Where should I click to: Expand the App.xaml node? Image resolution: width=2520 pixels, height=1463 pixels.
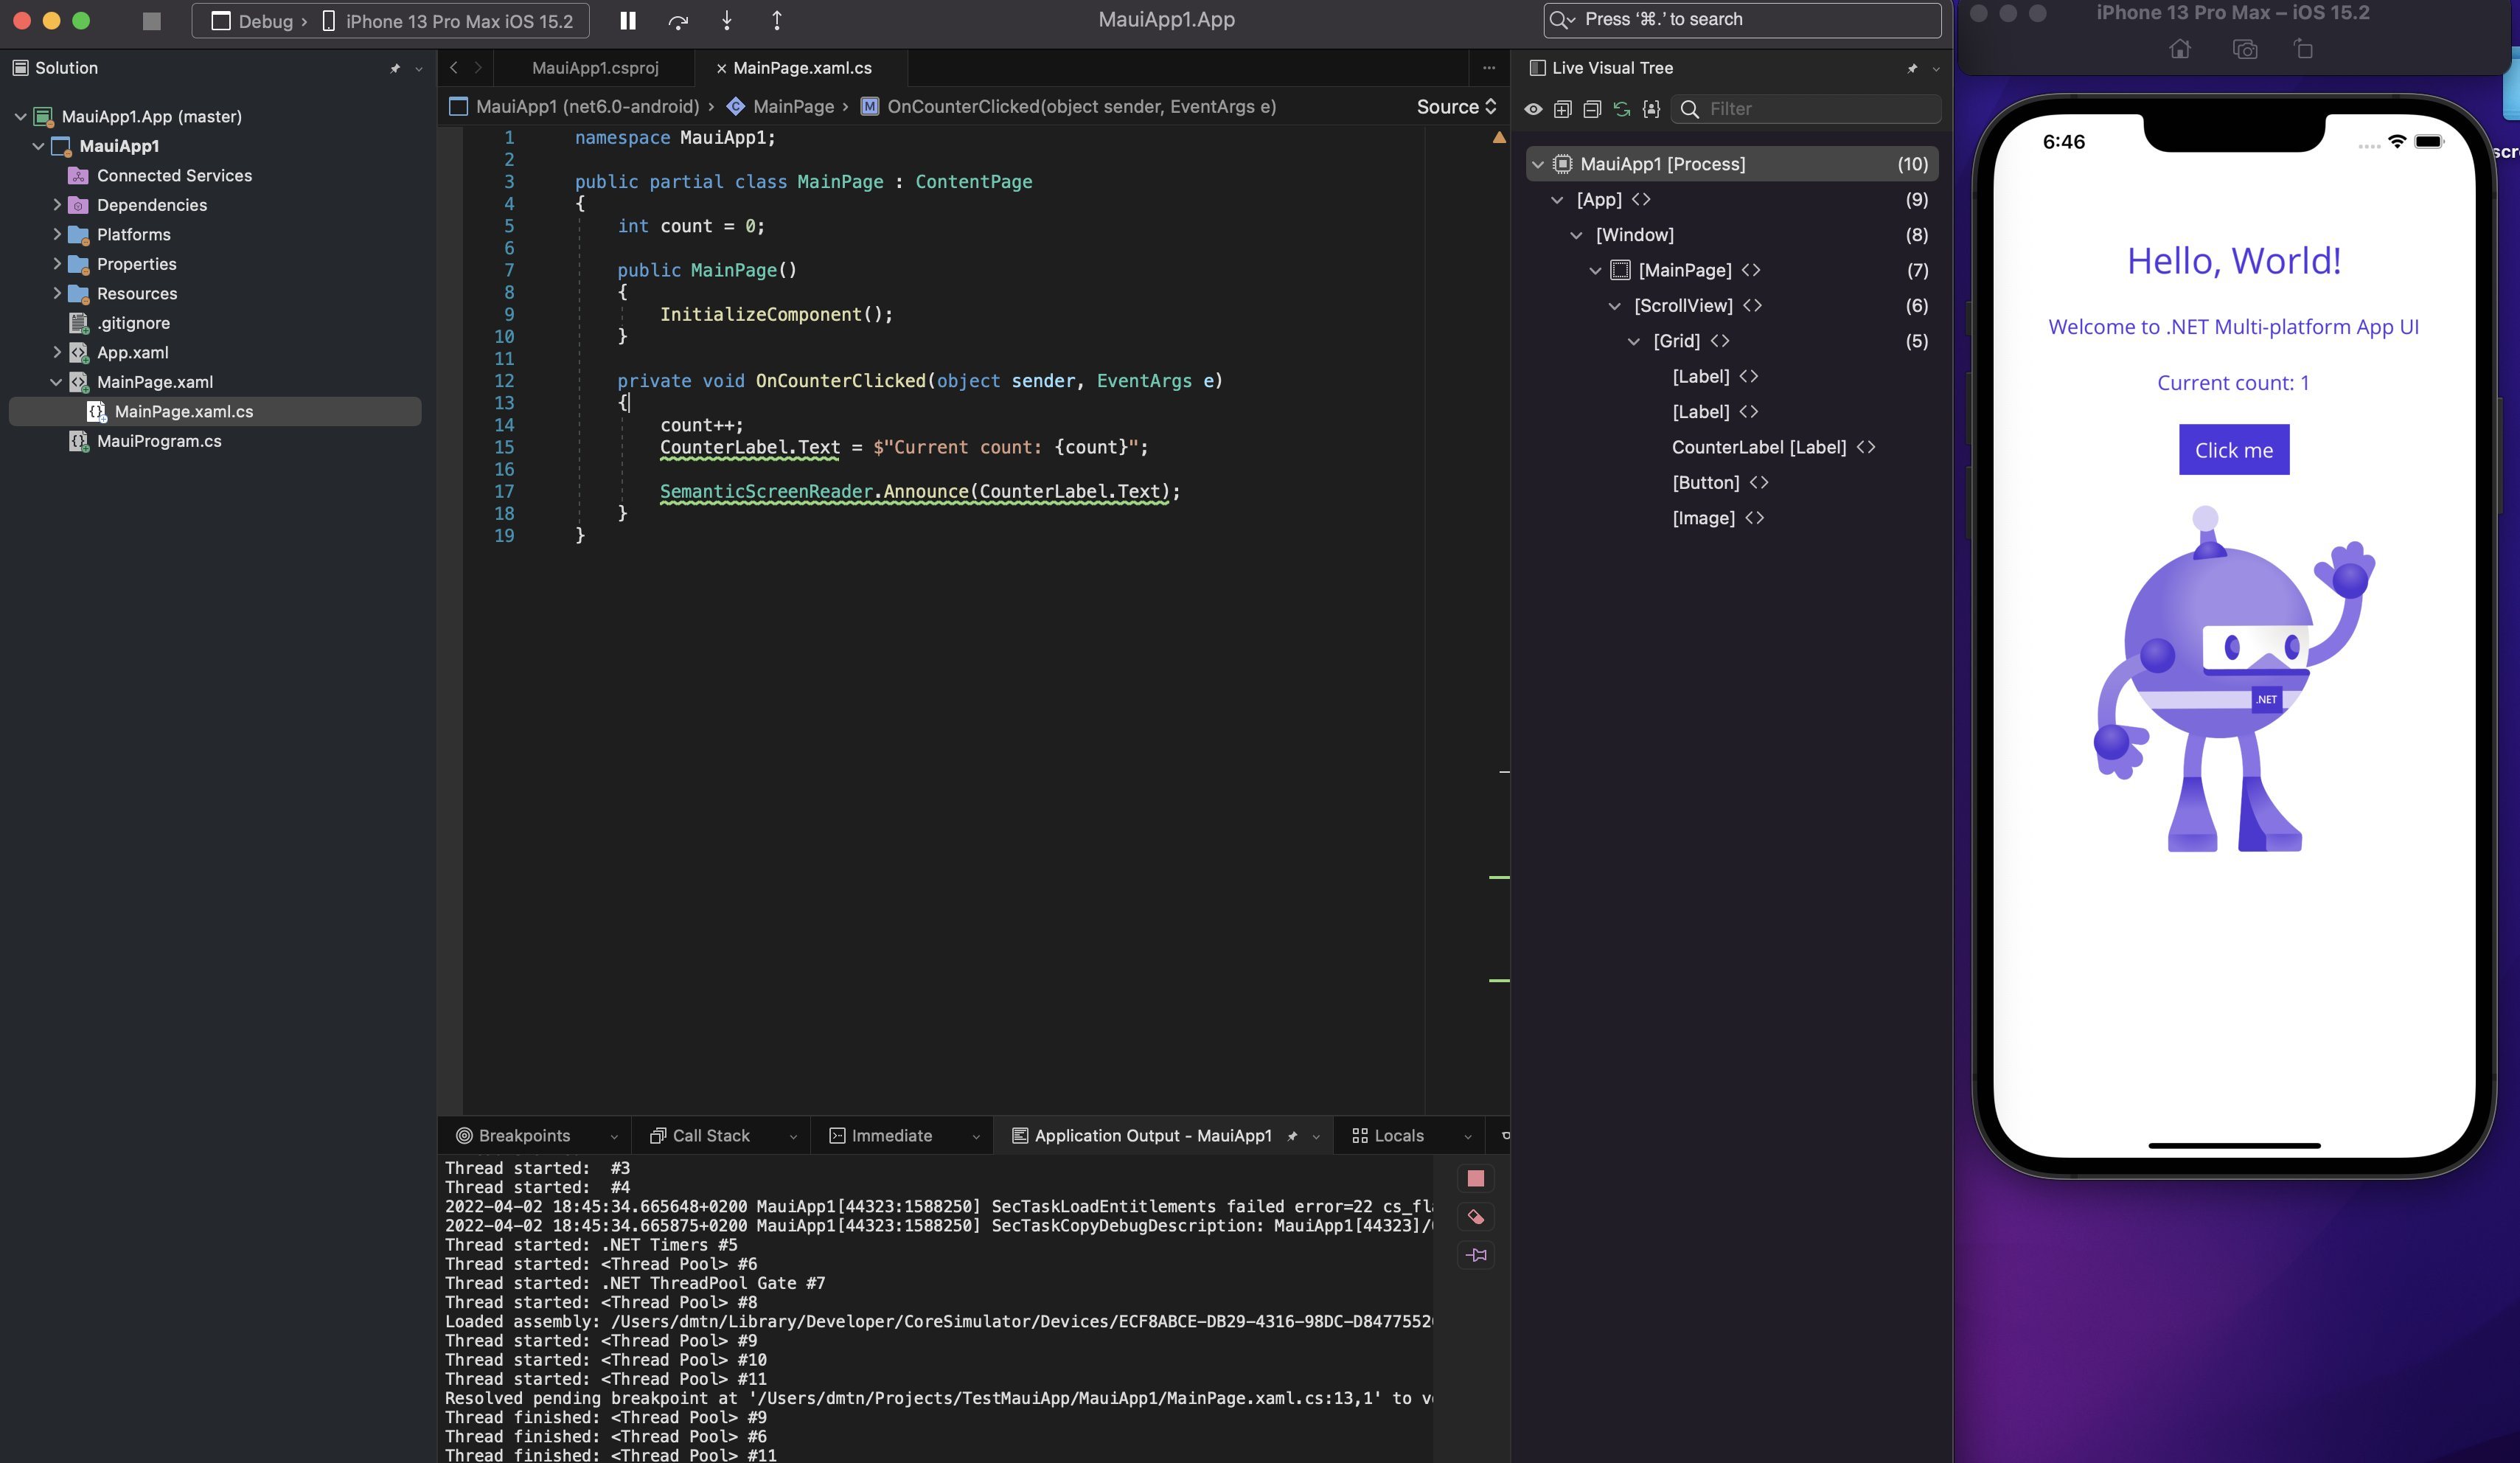[x=57, y=352]
